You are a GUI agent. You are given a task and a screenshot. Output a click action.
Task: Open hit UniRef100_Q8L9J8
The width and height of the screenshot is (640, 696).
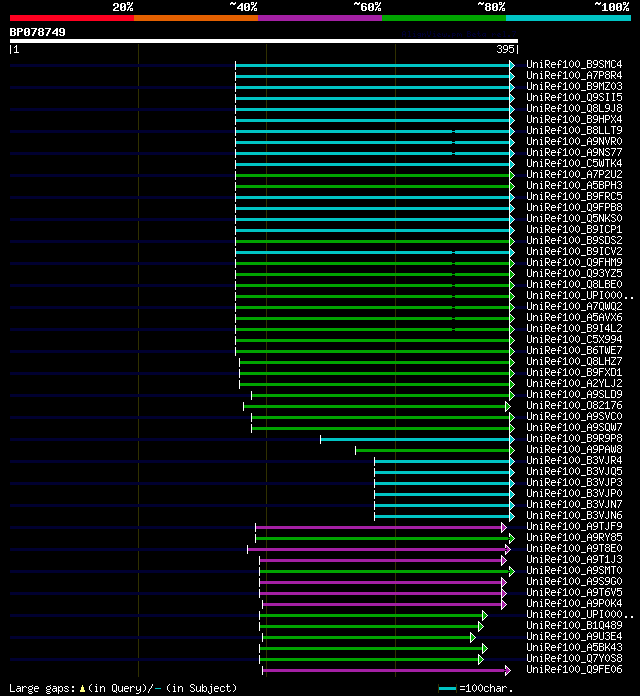(574, 108)
